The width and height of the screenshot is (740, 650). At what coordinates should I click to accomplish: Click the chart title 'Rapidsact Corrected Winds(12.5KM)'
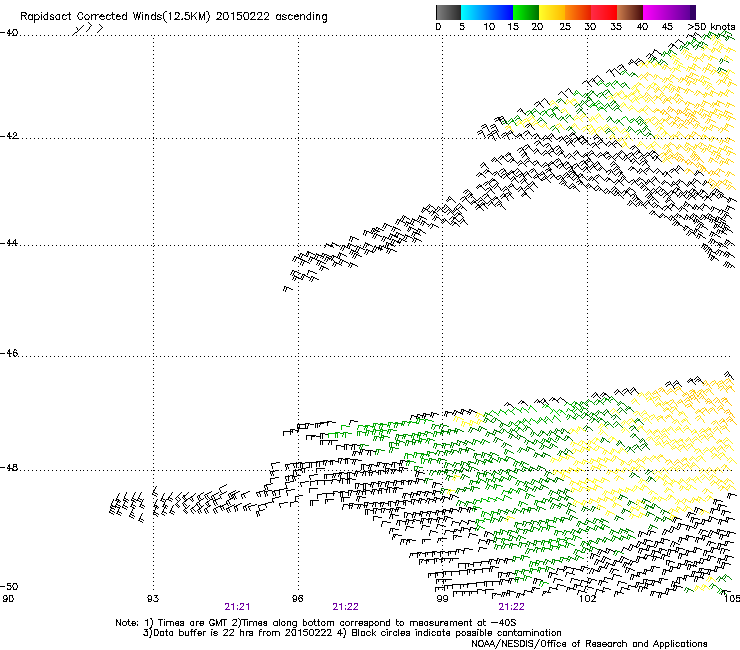pyautogui.click(x=115, y=17)
